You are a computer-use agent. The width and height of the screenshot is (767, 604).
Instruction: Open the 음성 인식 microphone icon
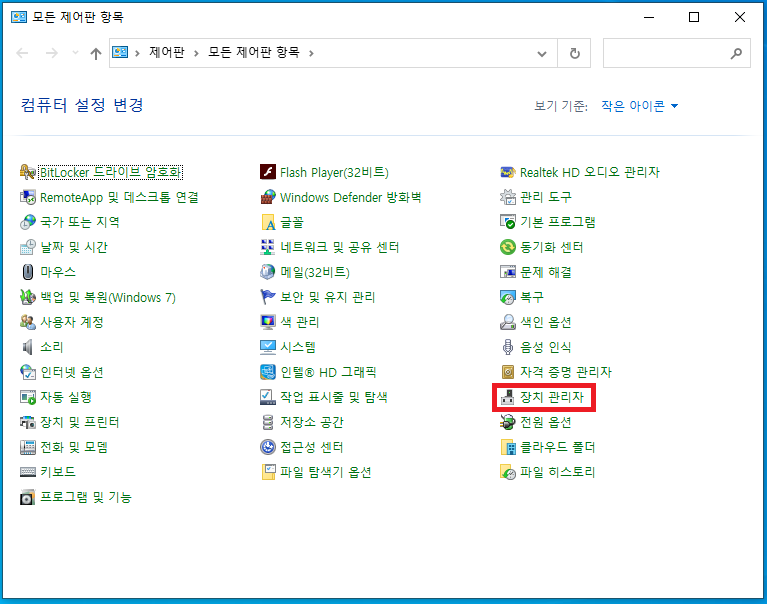coord(508,347)
